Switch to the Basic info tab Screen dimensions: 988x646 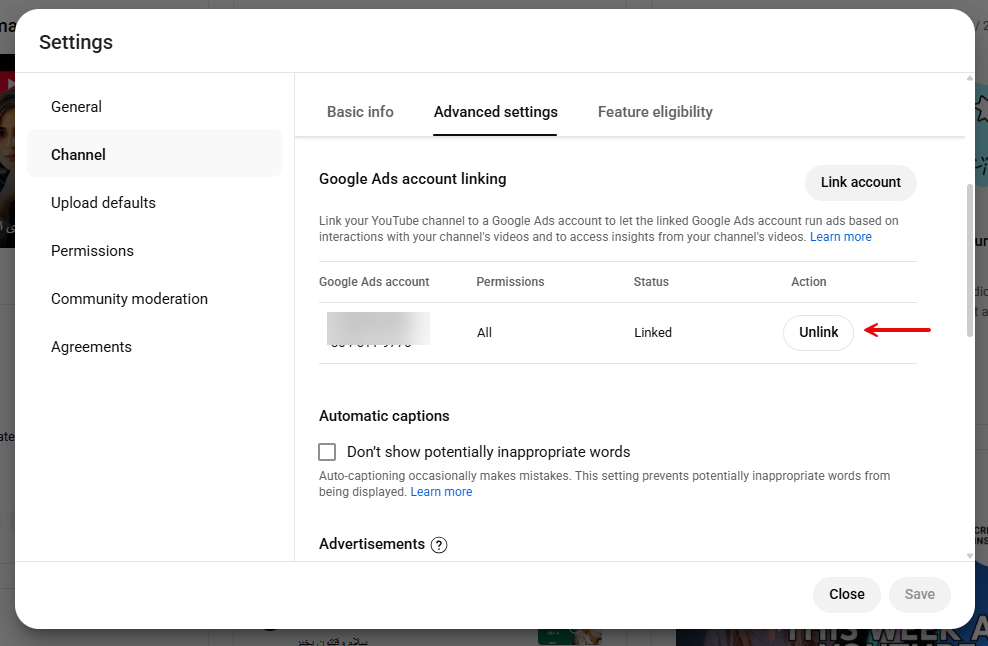360,112
